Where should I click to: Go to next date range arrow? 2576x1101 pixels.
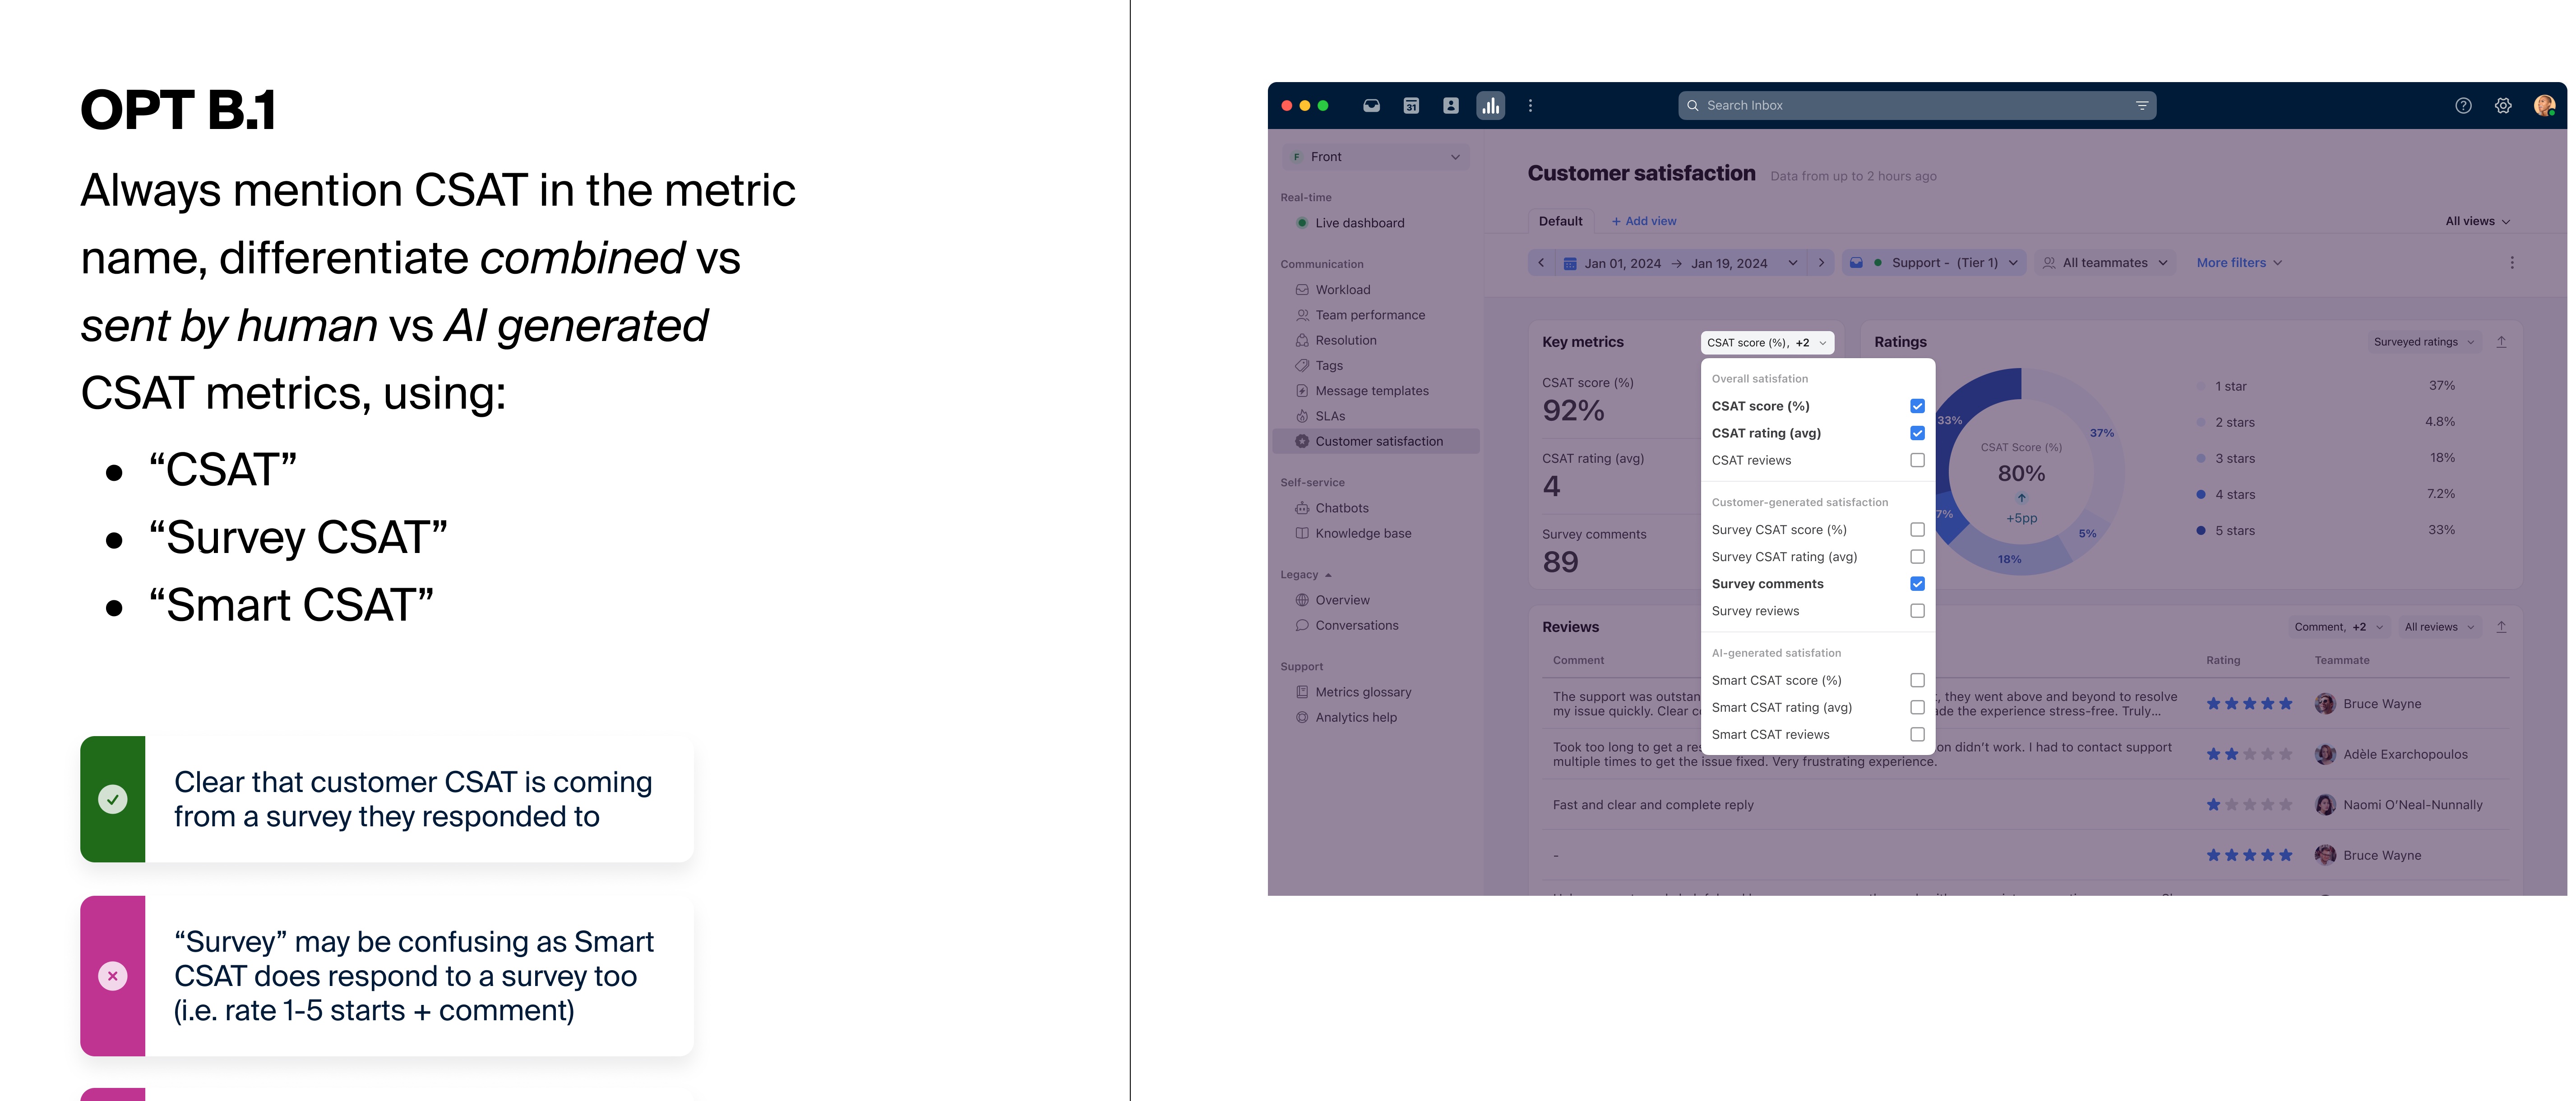[x=1821, y=263]
